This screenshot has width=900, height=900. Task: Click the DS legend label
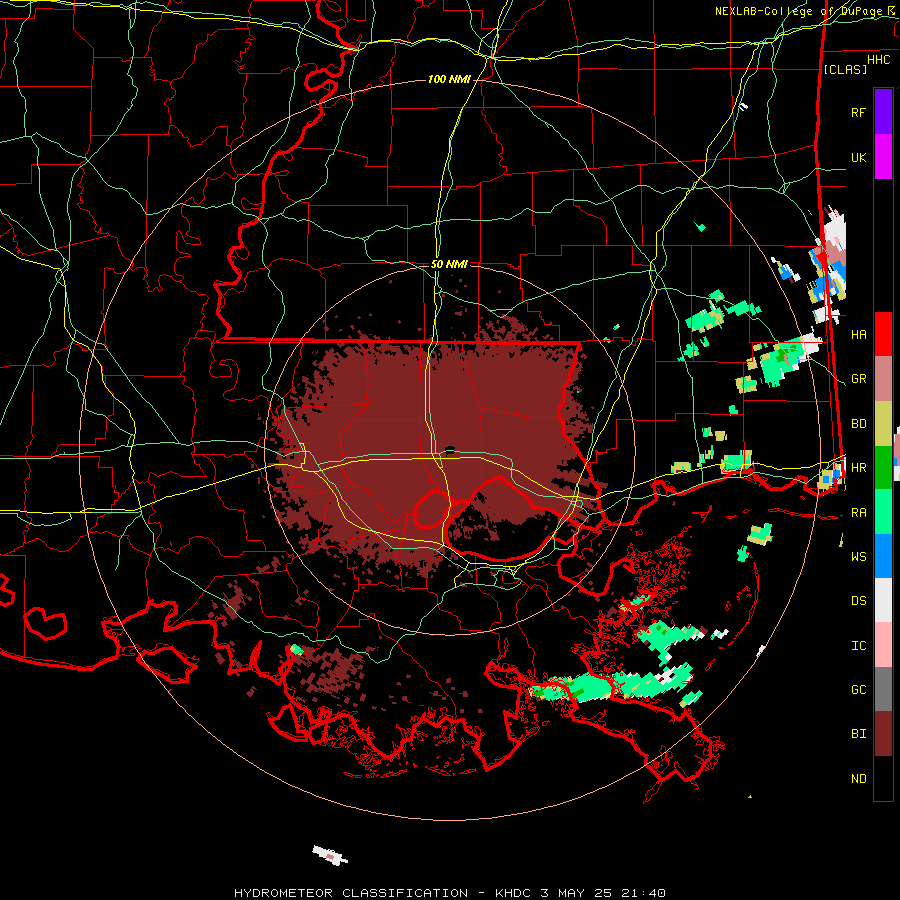tap(859, 601)
